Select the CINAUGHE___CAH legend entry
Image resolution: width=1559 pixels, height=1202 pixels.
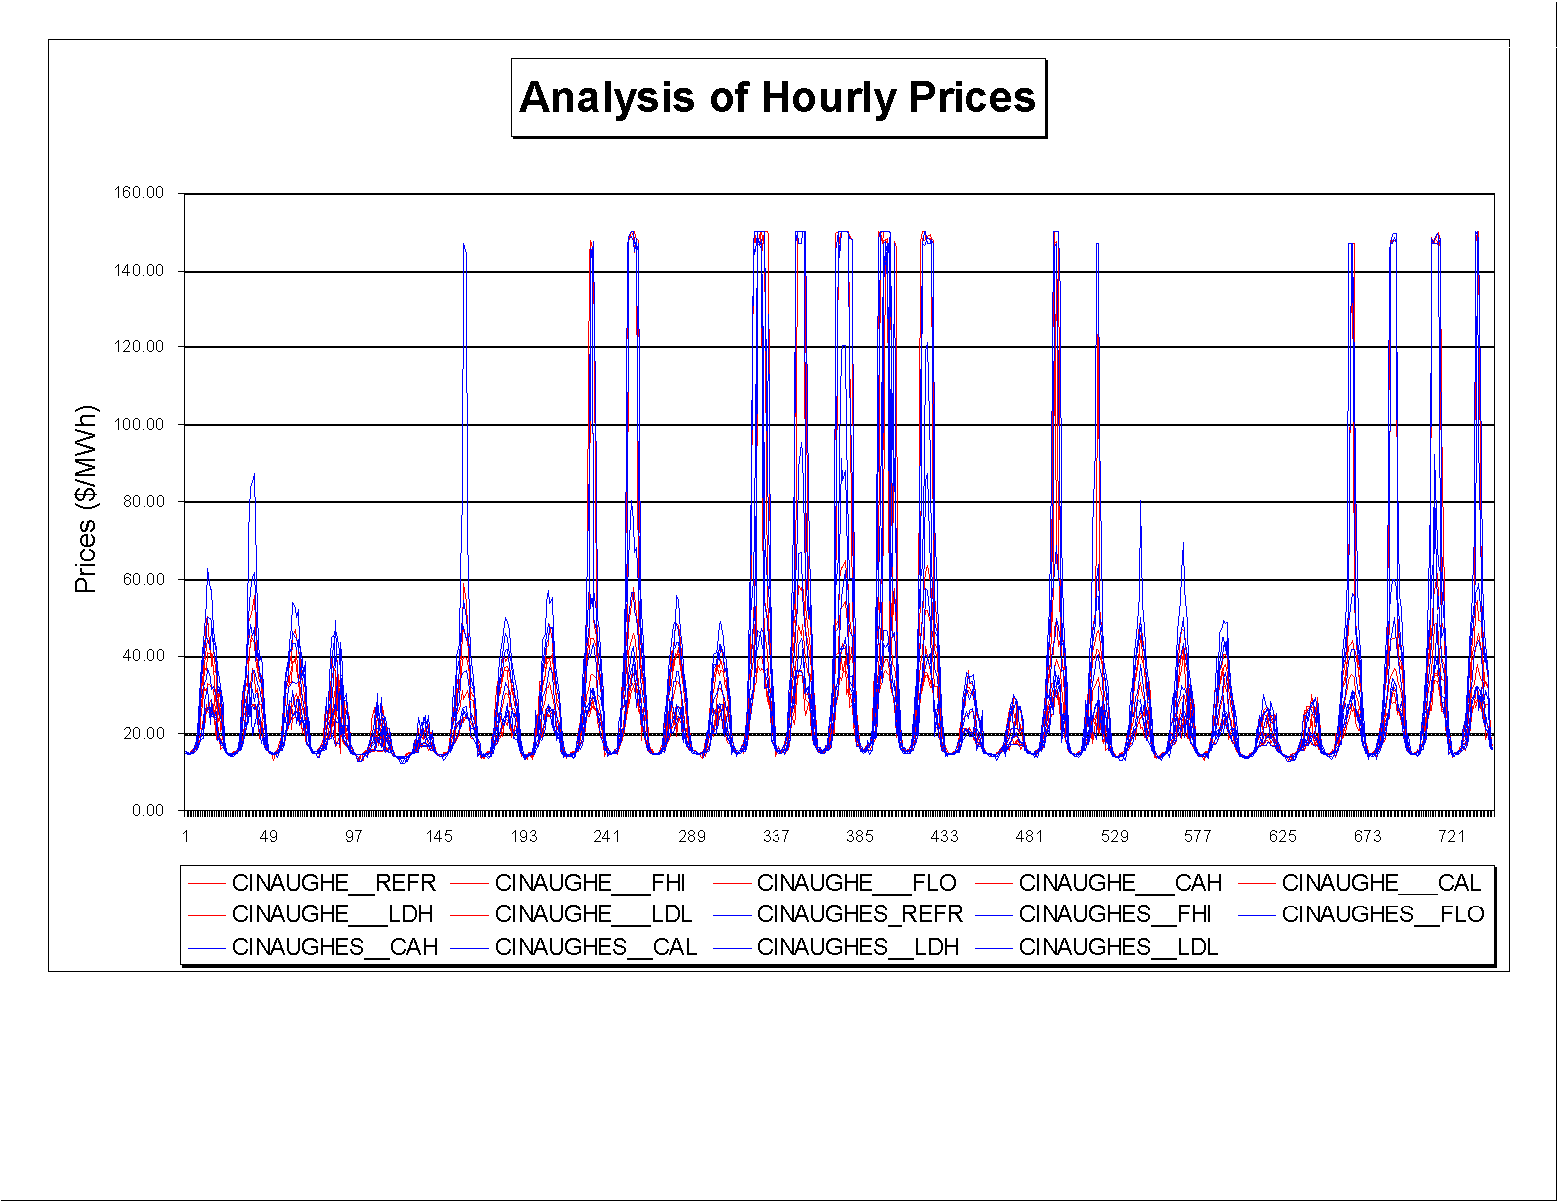pos(1120,883)
